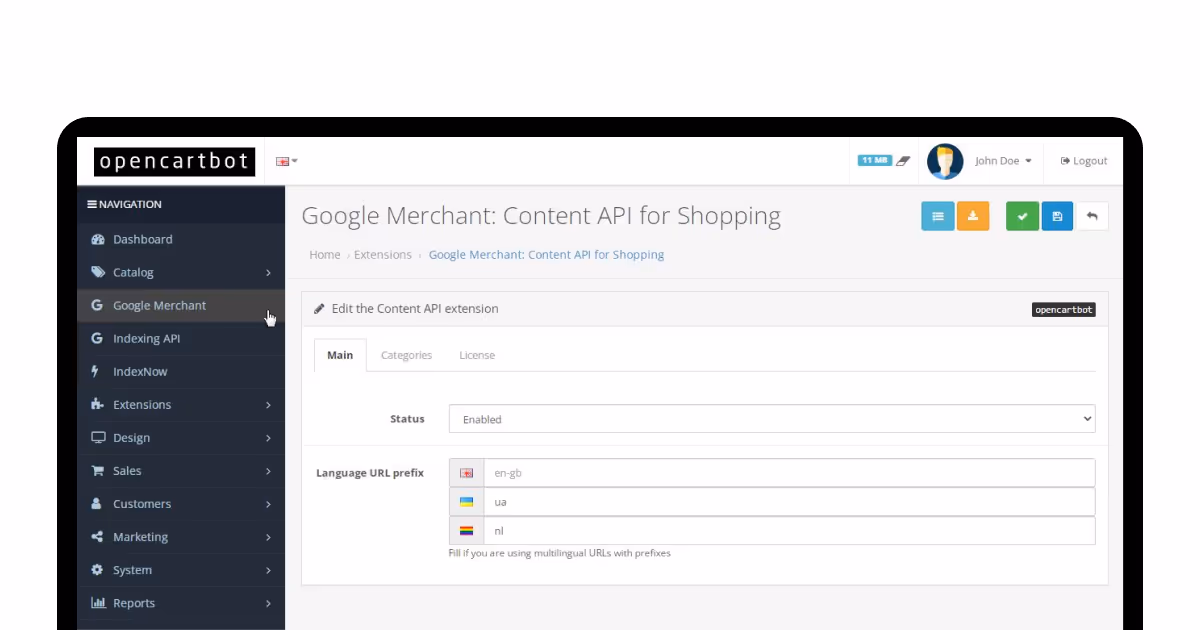Screen dimensions: 1200x630
Task: Expand the Design submenu chevron
Action: [268, 438]
